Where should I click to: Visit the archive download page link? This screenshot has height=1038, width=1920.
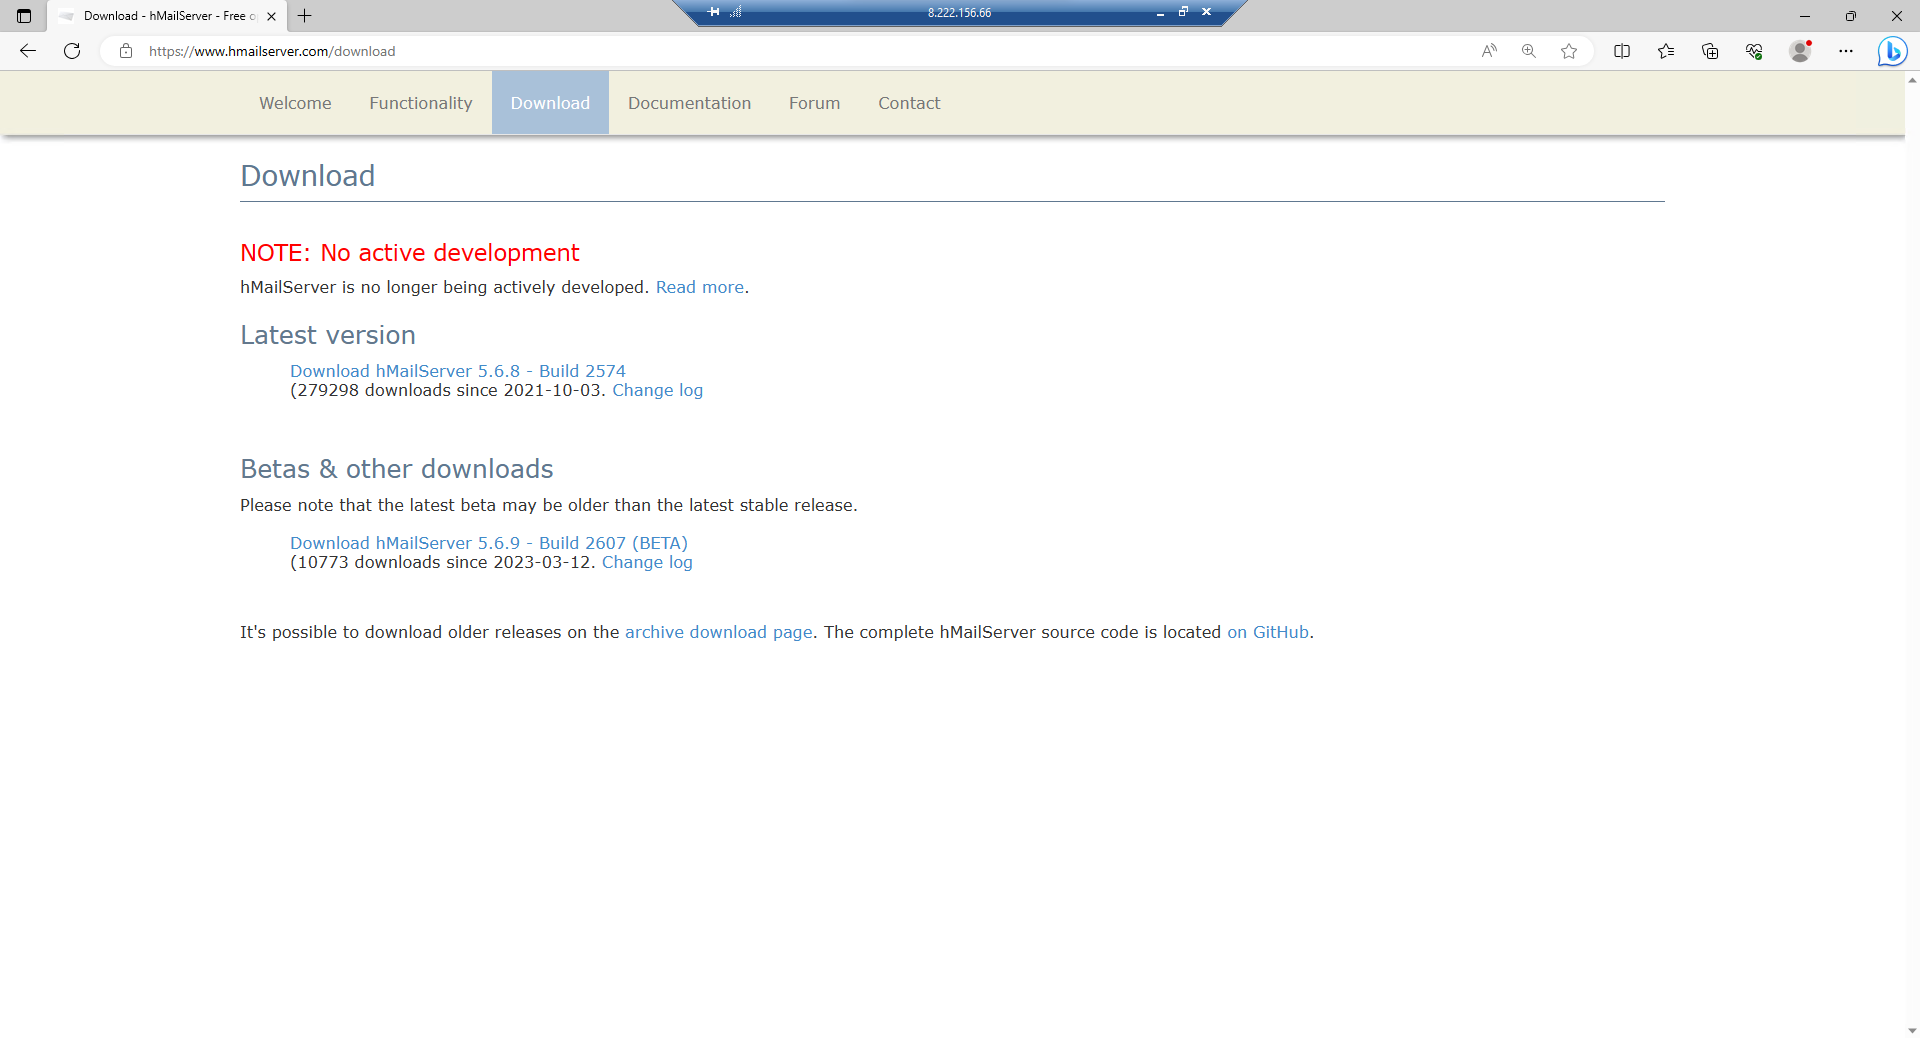[x=719, y=632]
